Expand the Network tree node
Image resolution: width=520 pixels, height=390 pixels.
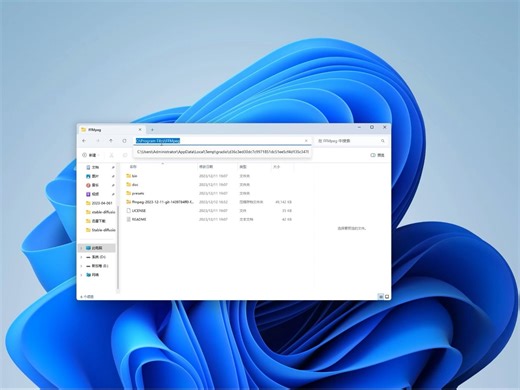81,275
